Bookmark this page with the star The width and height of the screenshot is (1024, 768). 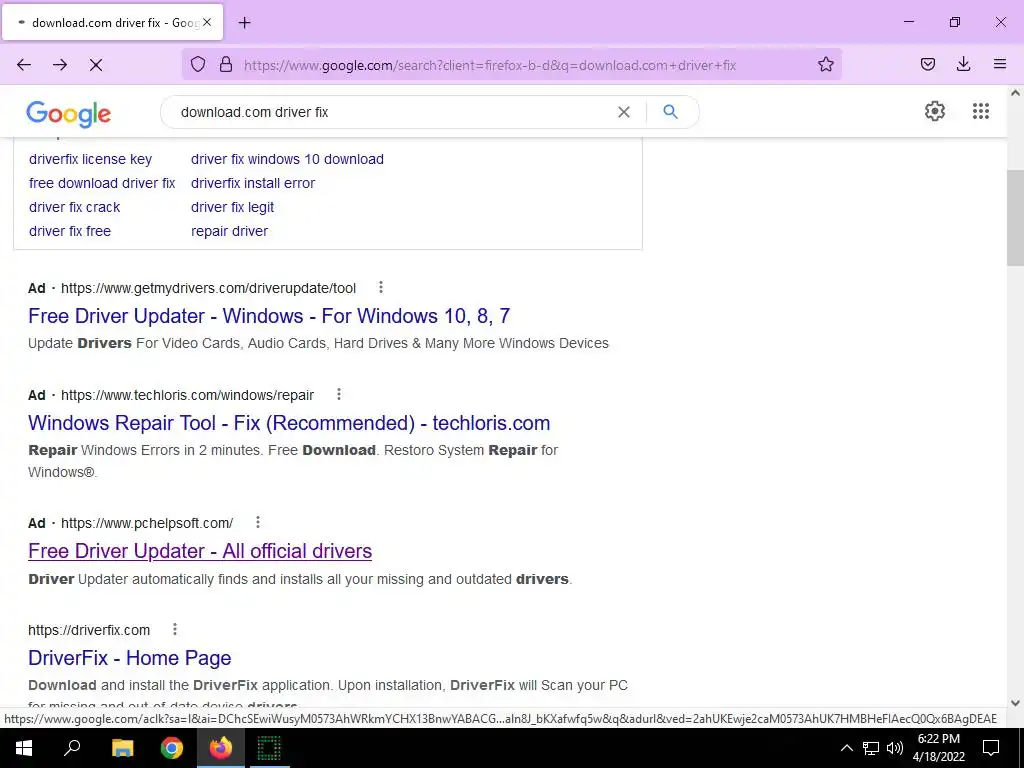pyautogui.click(x=825, y=64)
